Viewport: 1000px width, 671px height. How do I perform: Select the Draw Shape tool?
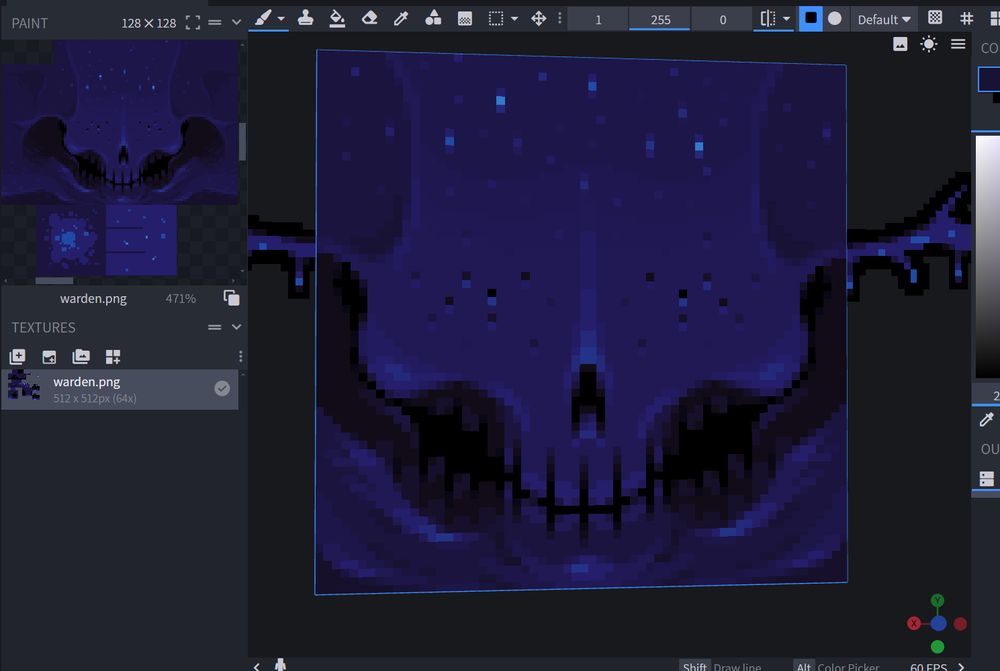(433, 18)
